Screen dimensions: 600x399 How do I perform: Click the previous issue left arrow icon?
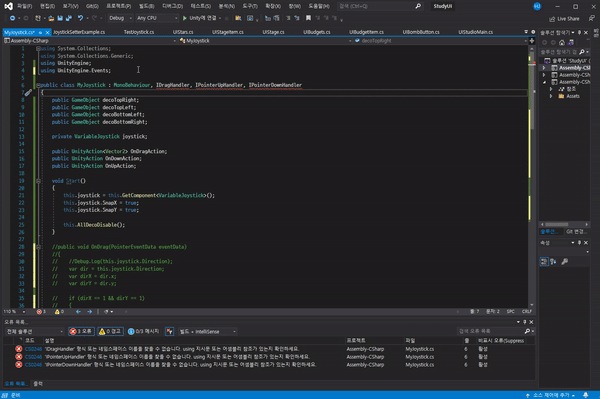click(78, 312)
